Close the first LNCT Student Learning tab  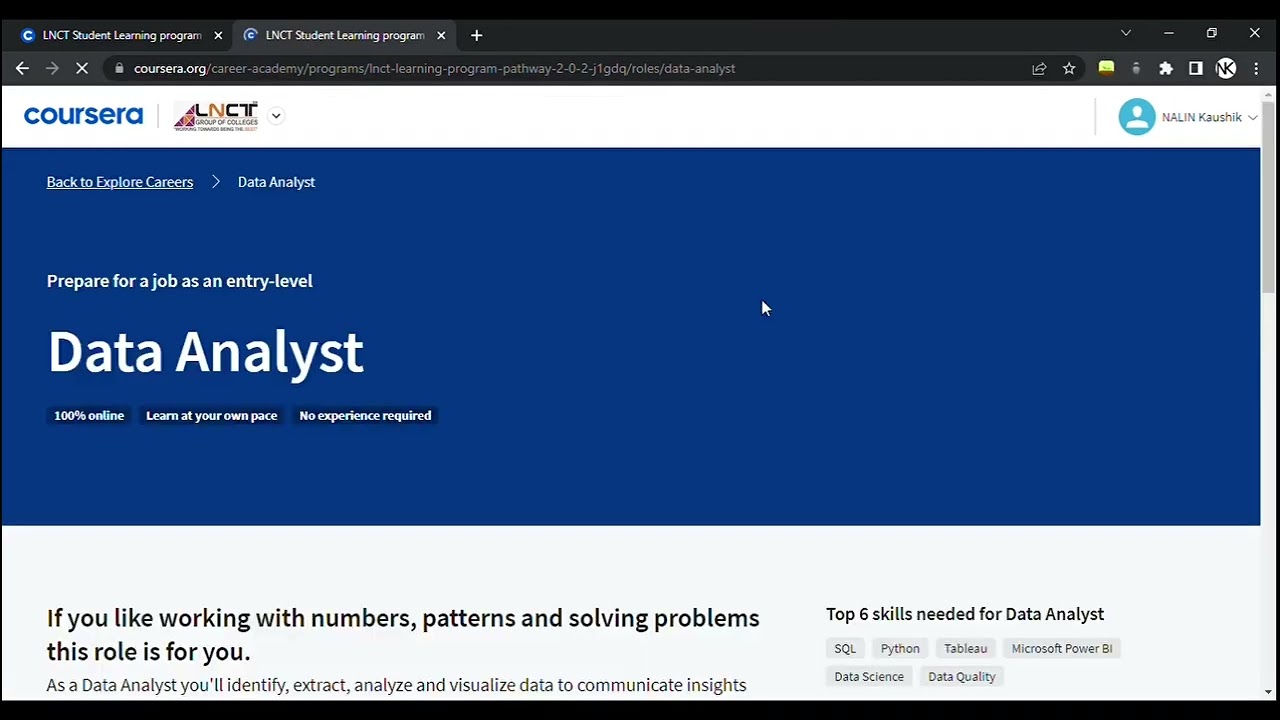coord(218,35)
